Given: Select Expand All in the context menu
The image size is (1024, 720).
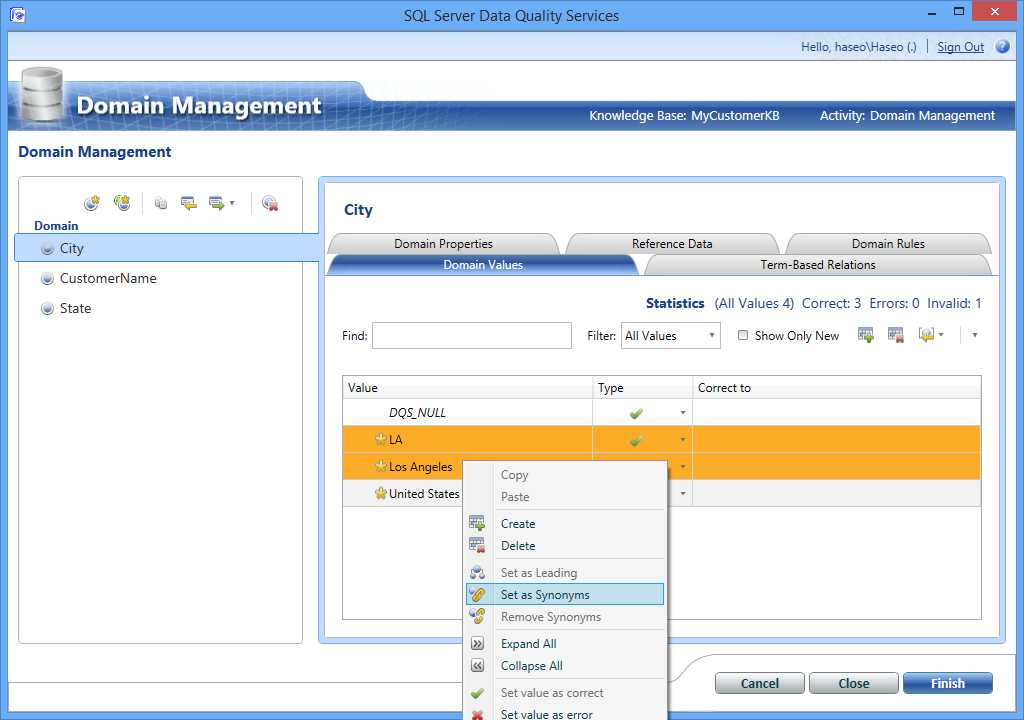Looking at the screenshot, I should tap(565, 644).
